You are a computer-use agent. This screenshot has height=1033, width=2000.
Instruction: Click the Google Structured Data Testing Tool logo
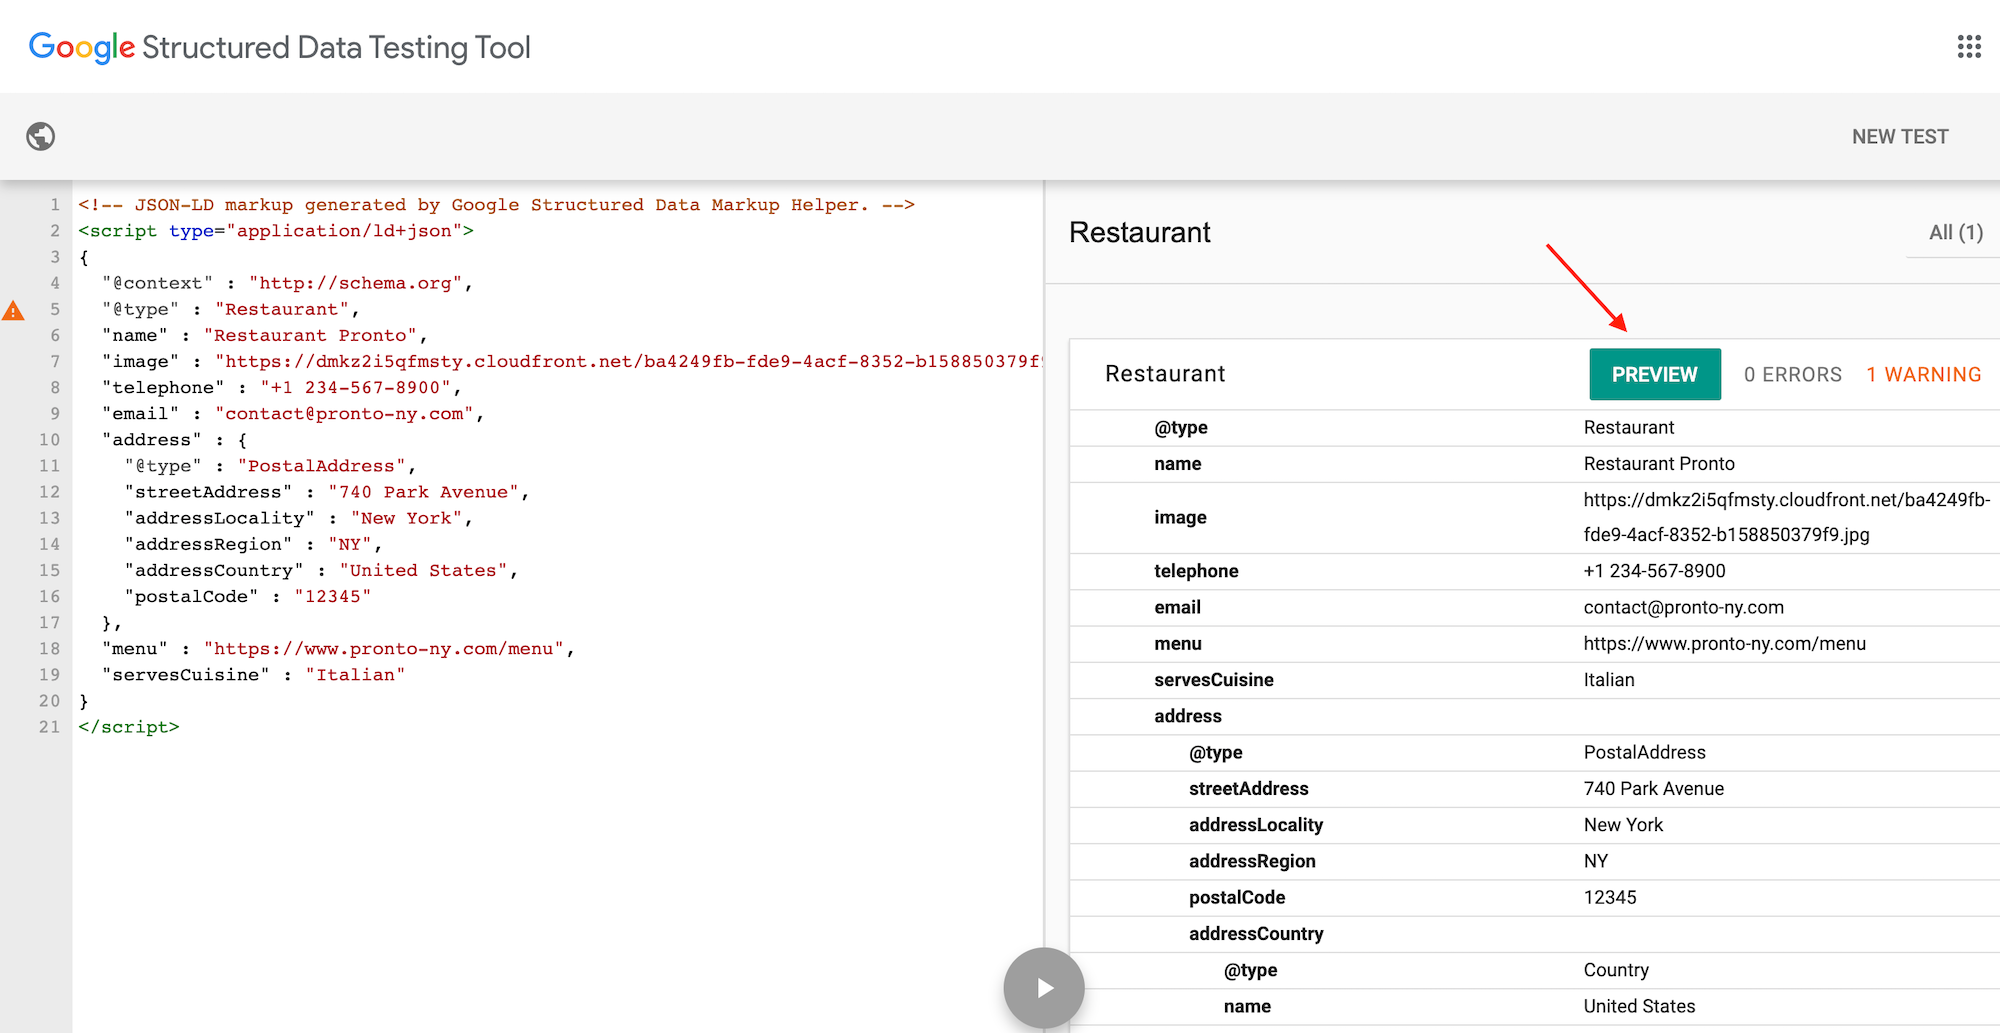[280, 46]
